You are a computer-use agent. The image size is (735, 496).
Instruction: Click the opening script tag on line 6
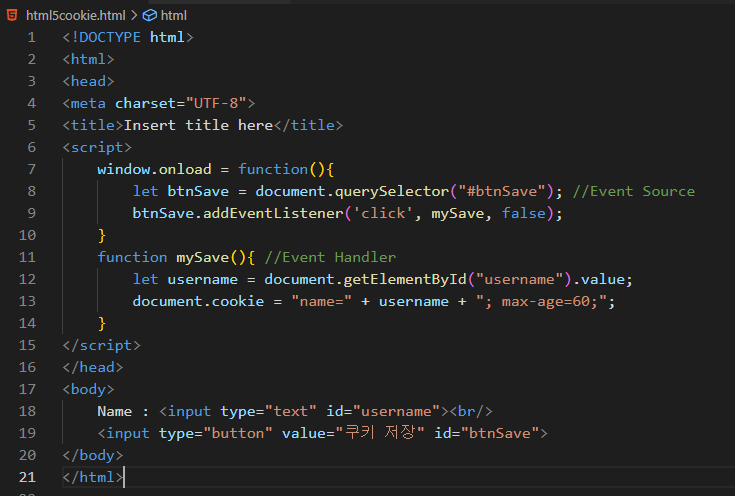97,147
